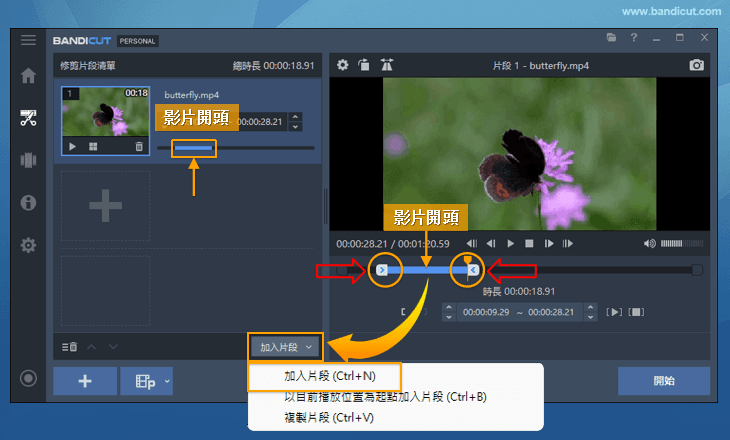Image resolution: width=730 pixels, height=440 pixels.
Task: Stop the video playback
Action: click(x=529, y=244)
